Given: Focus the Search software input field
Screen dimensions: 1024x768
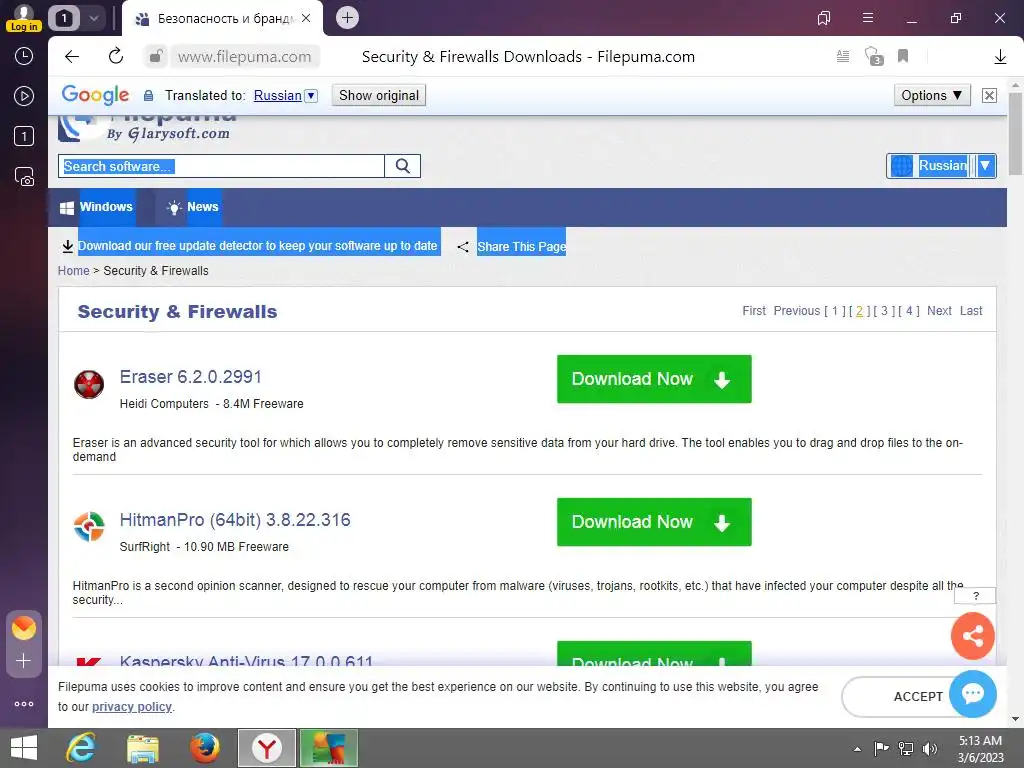Looking at the screenshot, I should 221,166.
